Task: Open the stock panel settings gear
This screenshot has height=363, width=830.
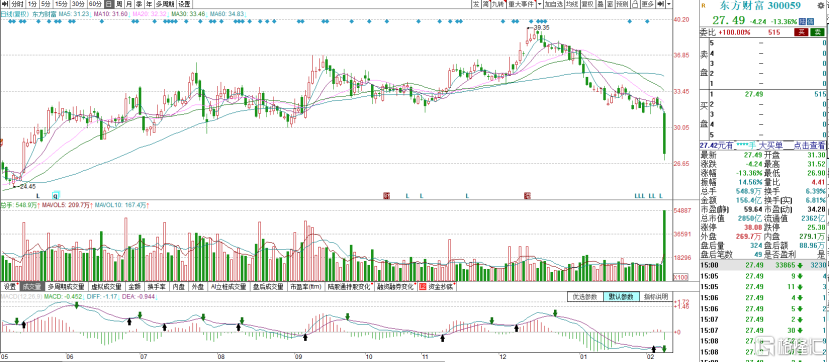Action: click(x=820, y=5)
